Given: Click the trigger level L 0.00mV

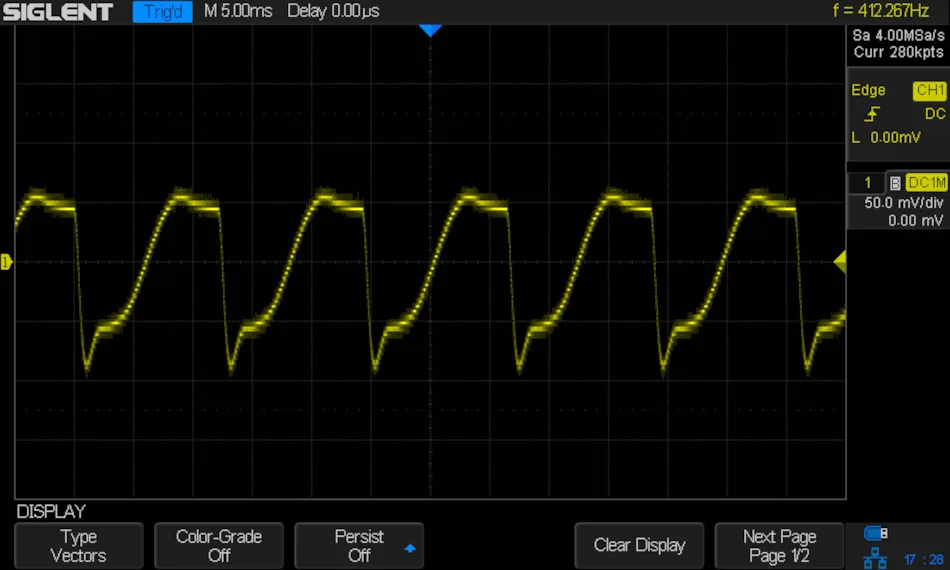Looking at the screenshot, I should pos(886,138).
